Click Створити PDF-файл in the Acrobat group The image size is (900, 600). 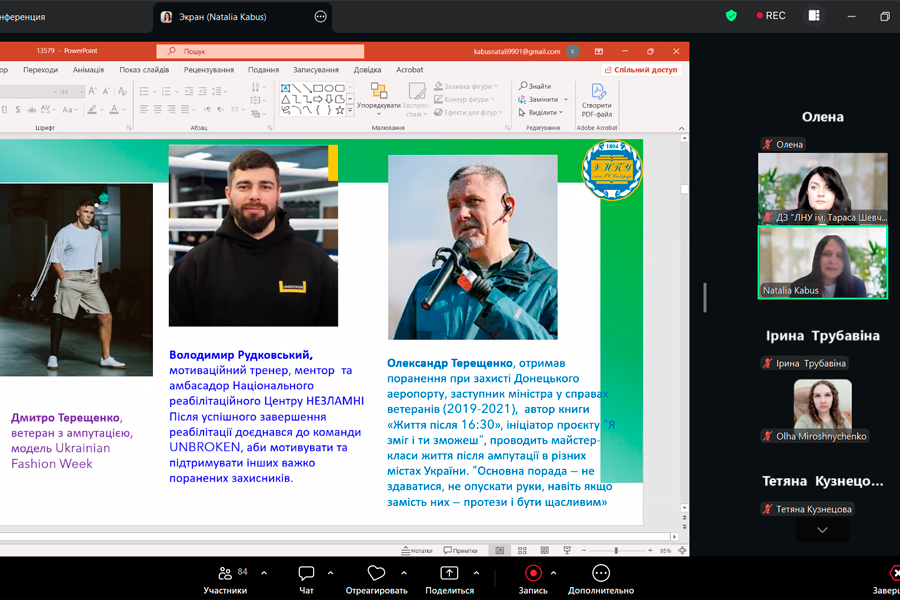coord(598,99)
